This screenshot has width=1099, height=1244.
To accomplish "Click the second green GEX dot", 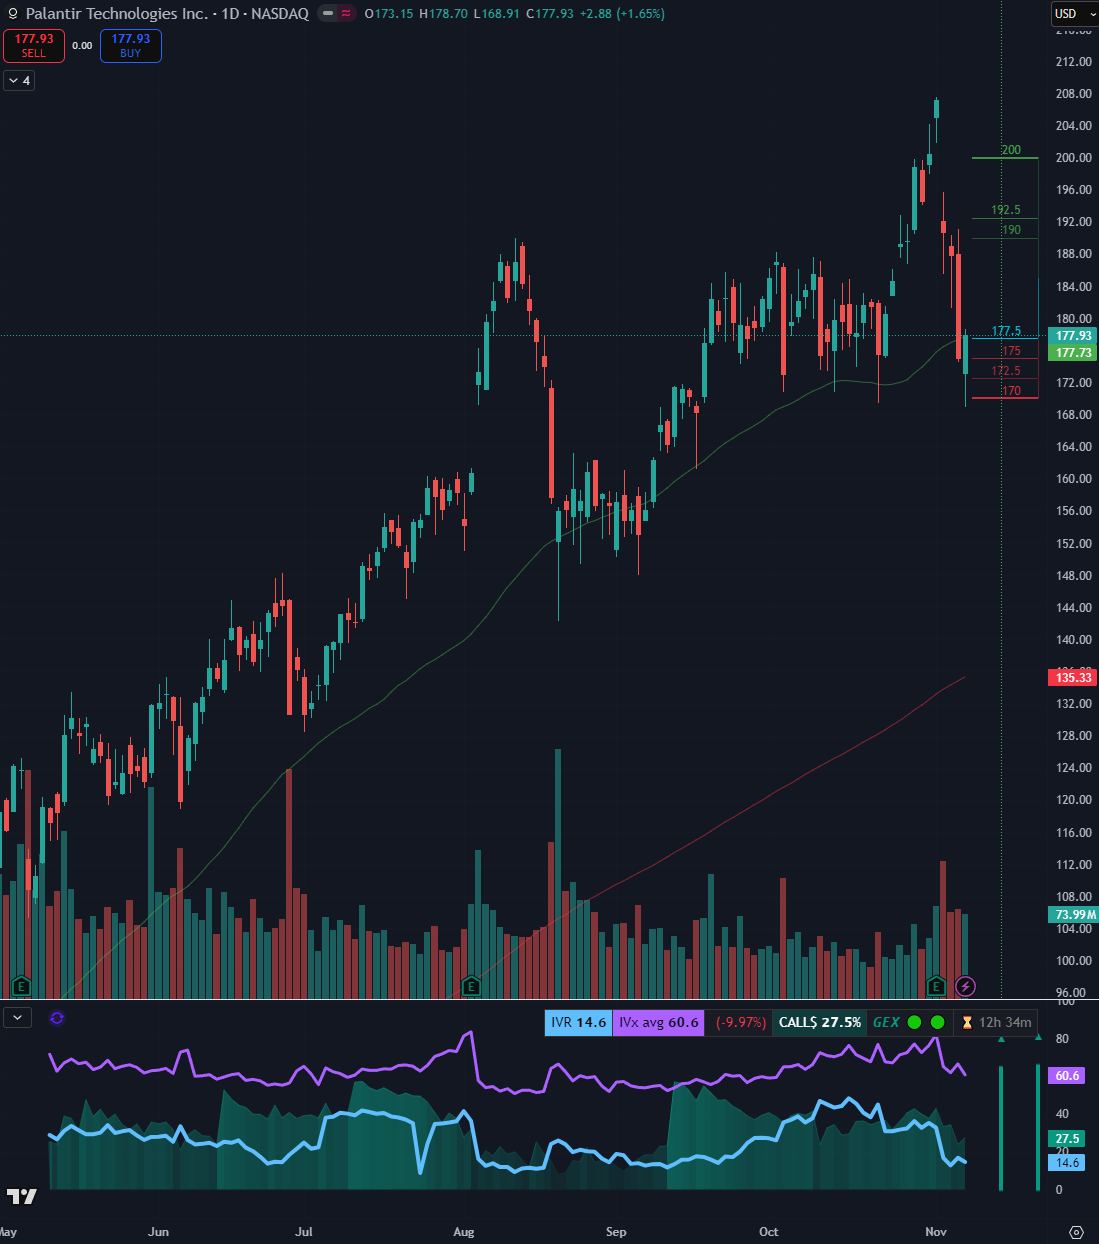I will point(937,1022).
